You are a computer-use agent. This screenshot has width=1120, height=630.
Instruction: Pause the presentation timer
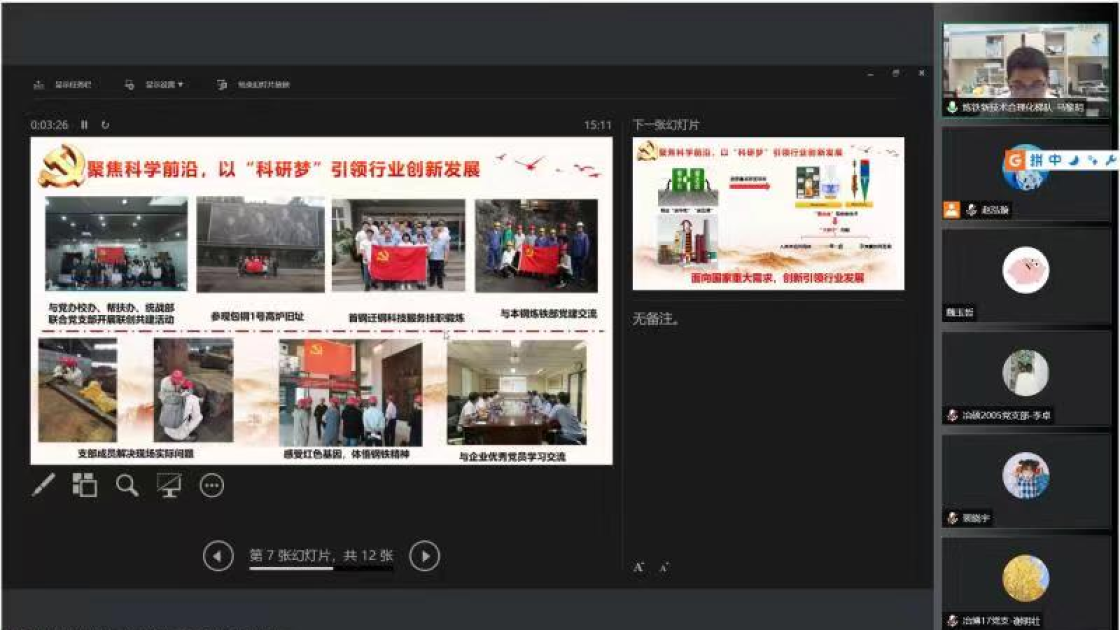pos(84,125)
